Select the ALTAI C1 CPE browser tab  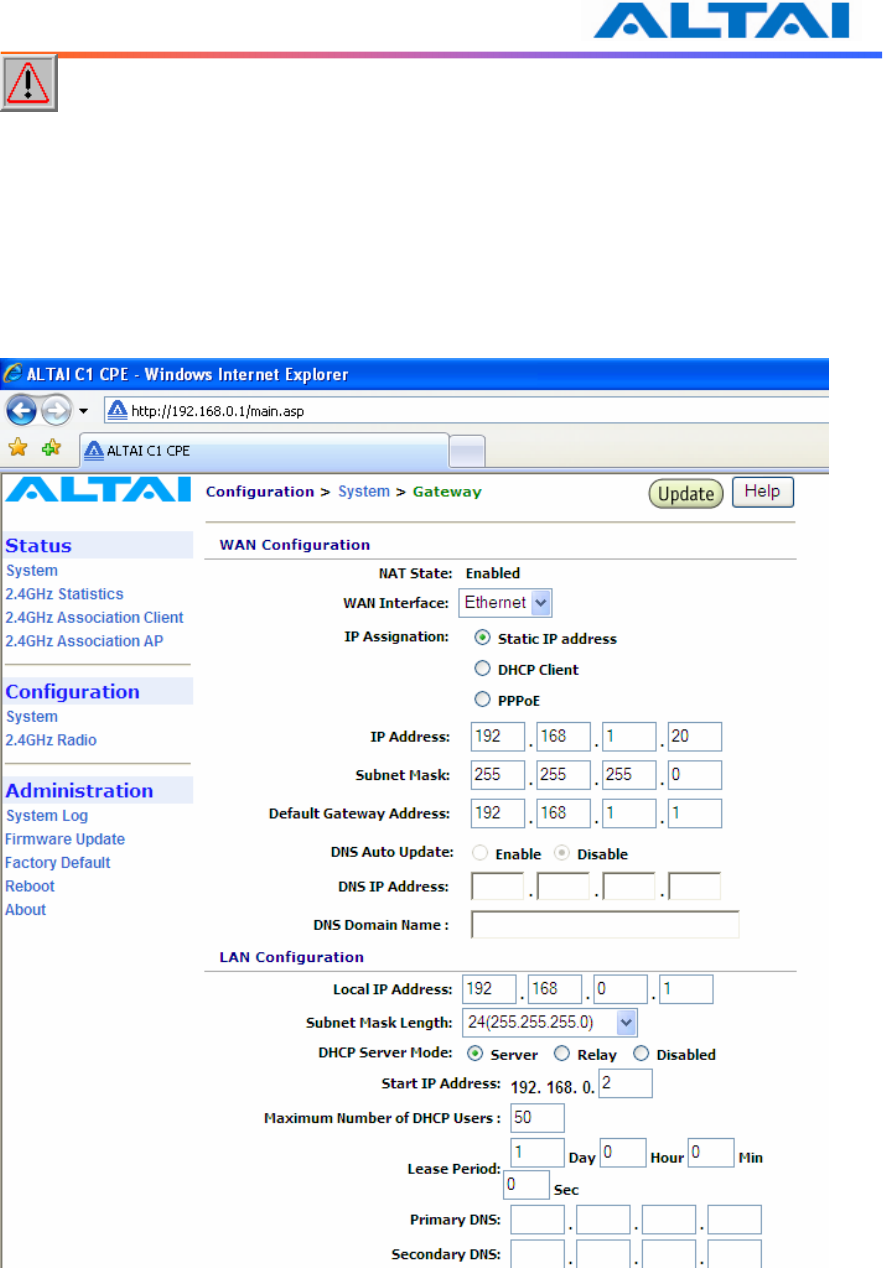coord(263,450)
